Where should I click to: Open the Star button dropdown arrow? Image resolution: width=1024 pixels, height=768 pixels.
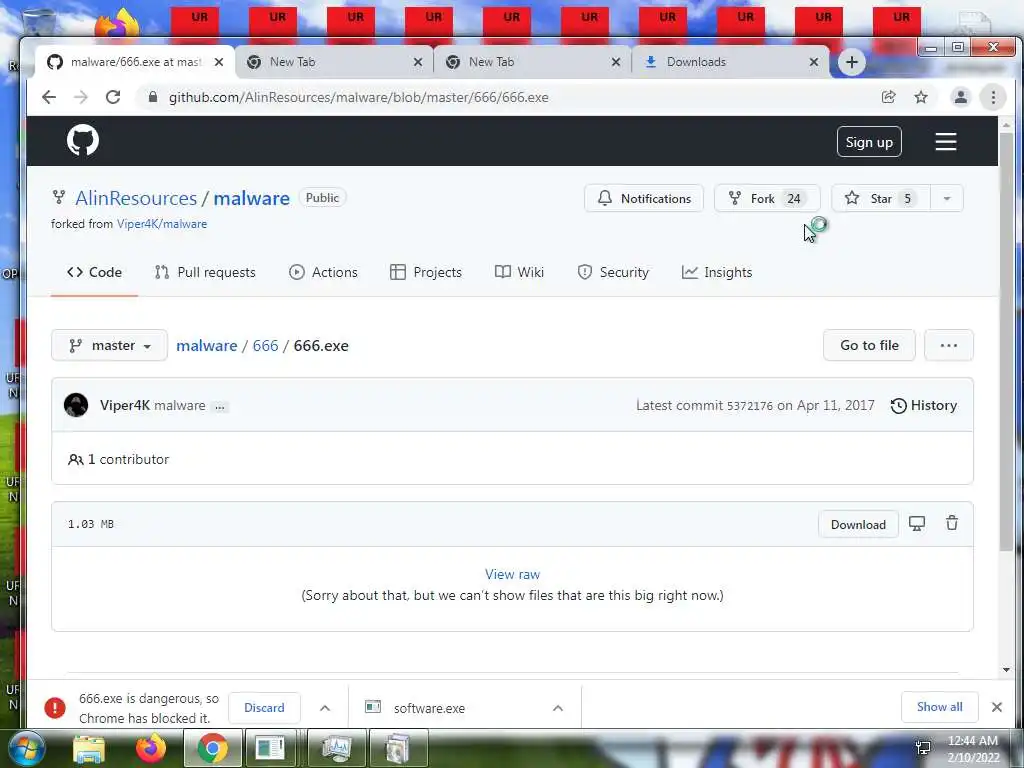[x=946, y=199]
